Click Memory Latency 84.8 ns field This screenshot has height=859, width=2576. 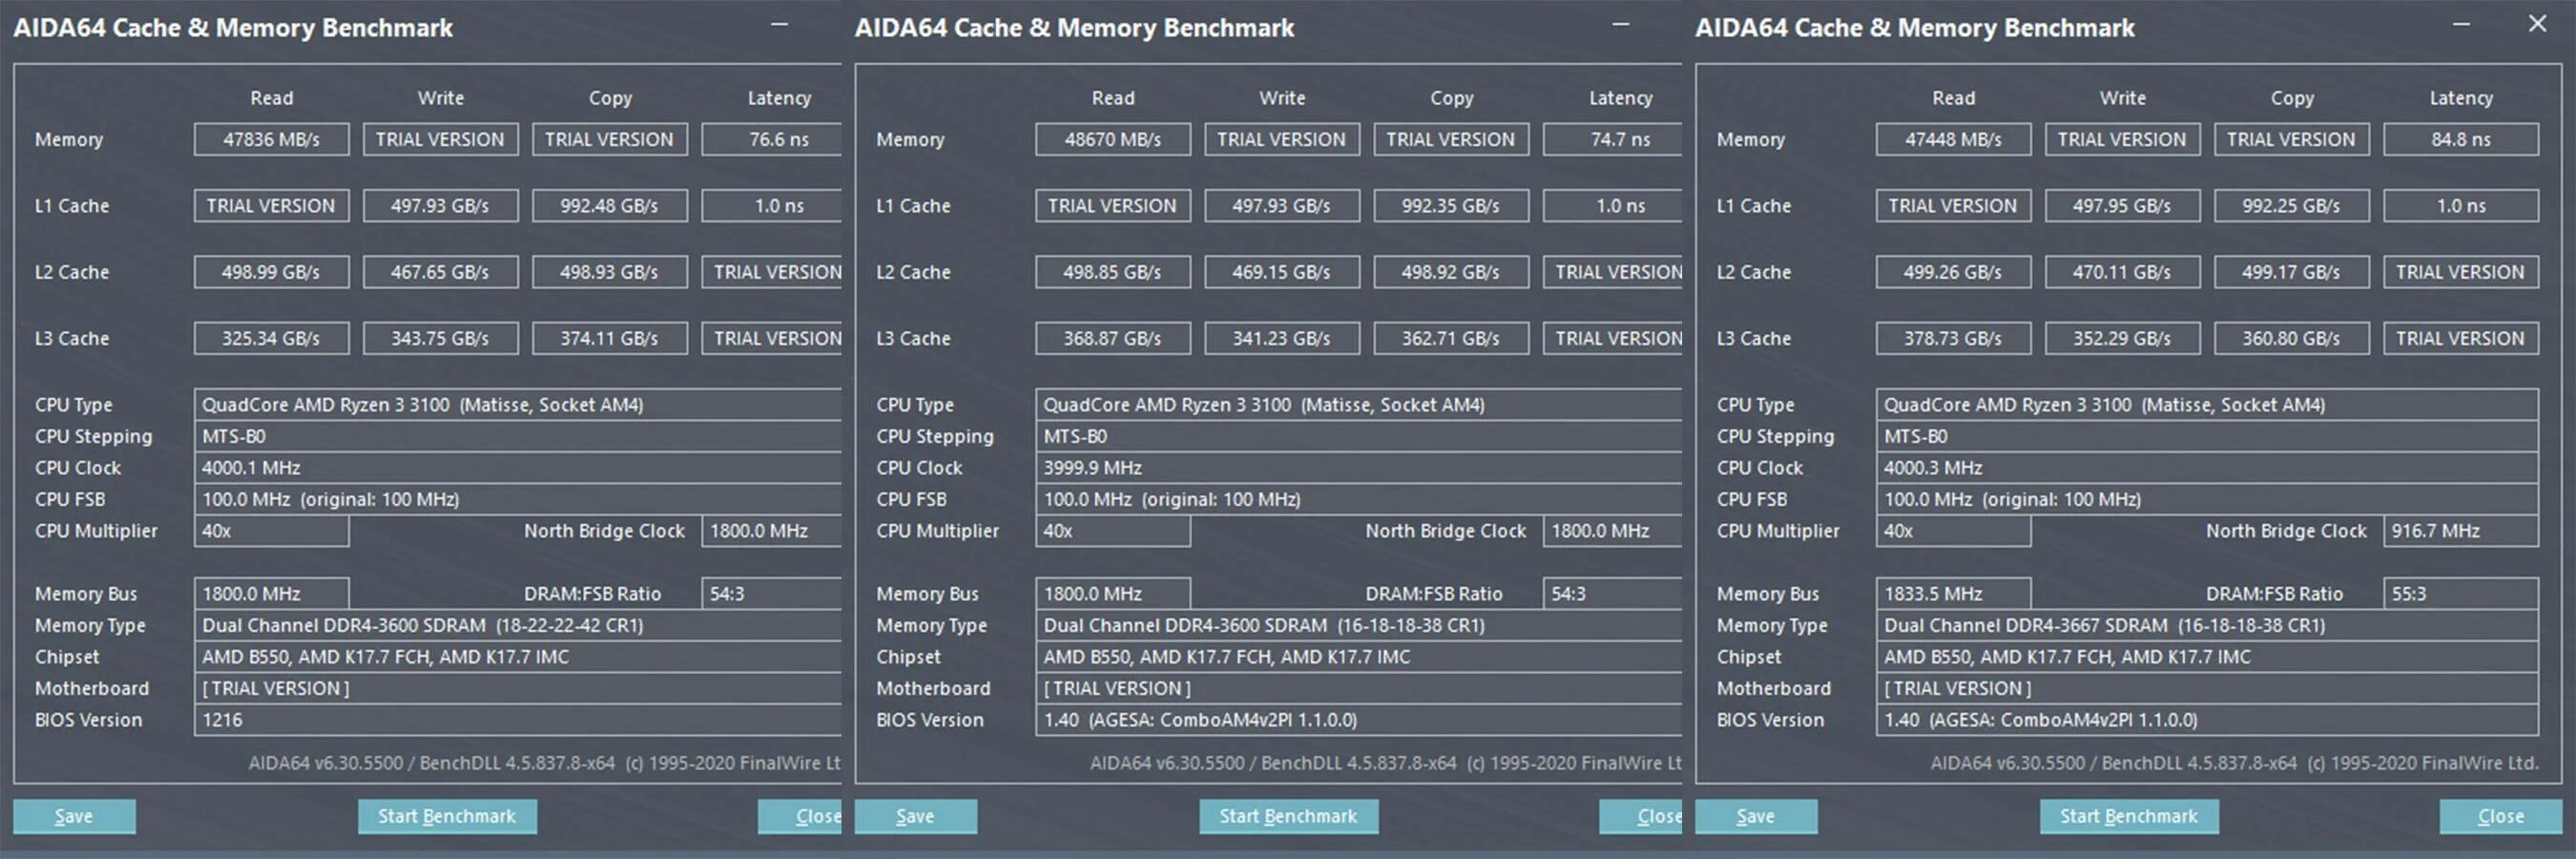(x=2461, y=139)
